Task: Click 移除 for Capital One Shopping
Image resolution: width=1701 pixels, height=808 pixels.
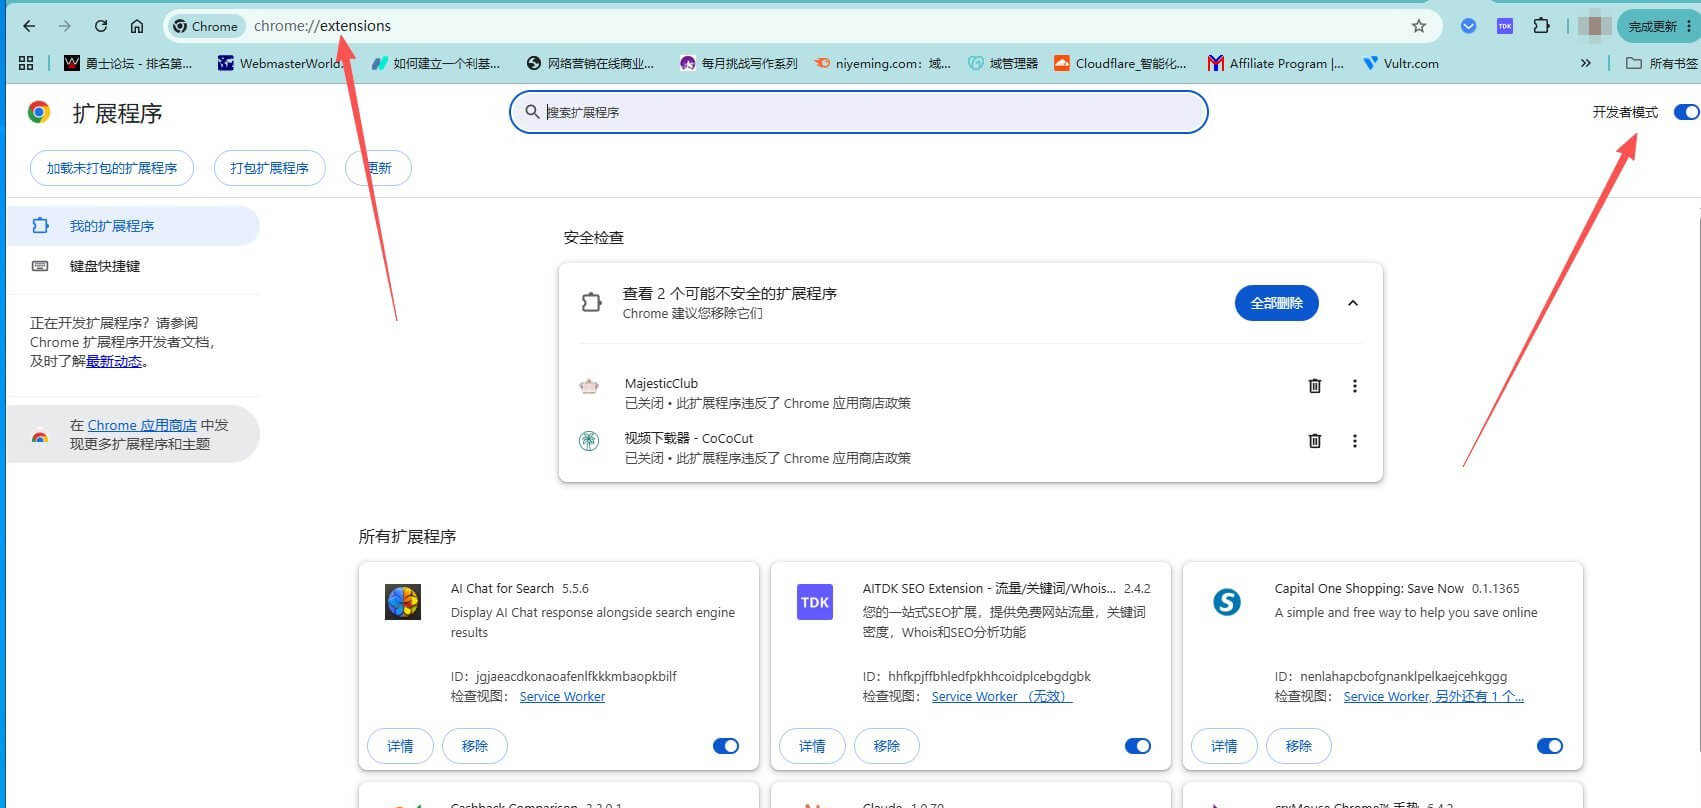Action: click(1299, 746)
